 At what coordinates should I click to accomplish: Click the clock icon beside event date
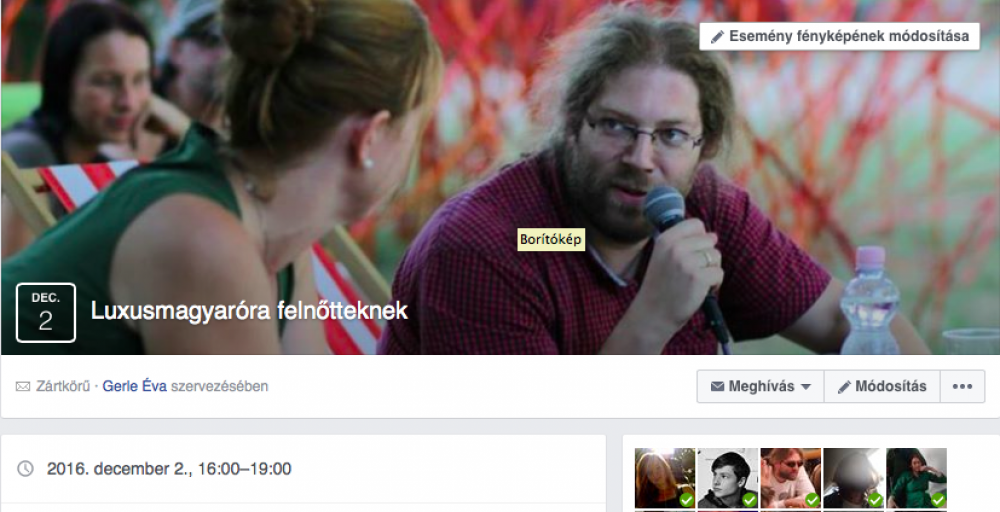(x=25, y=469)
